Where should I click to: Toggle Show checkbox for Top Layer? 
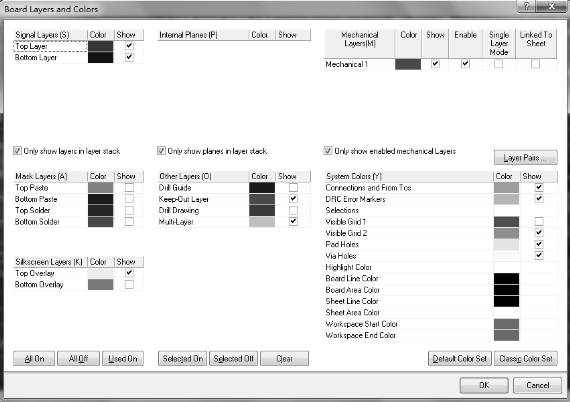[129, 46]
